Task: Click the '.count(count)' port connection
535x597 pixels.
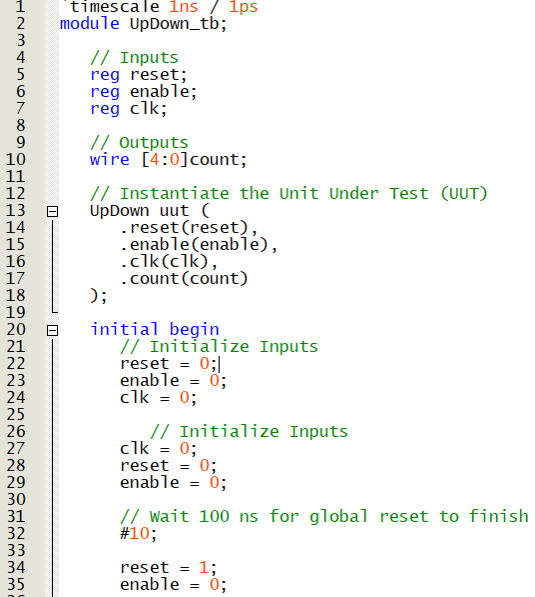Action: tap(184, 279)
